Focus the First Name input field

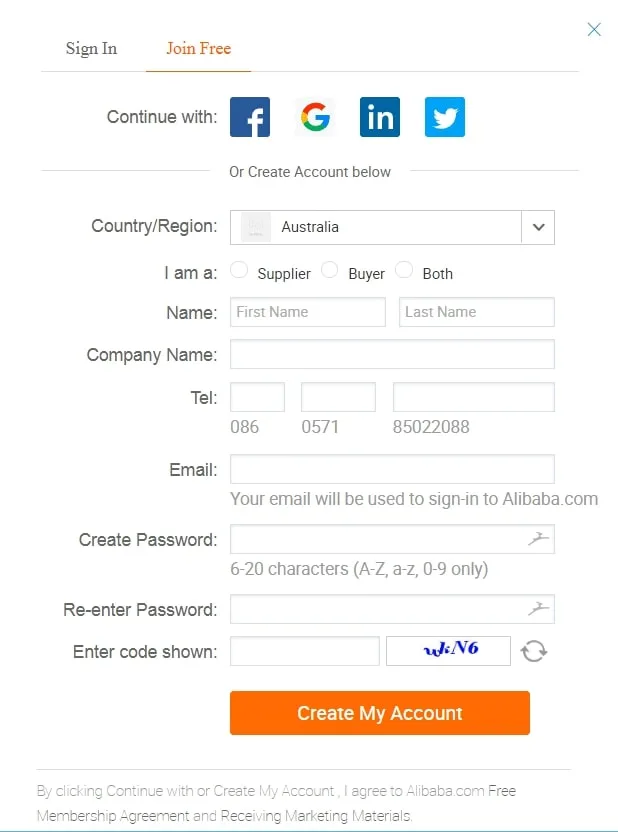pos(308,312)
